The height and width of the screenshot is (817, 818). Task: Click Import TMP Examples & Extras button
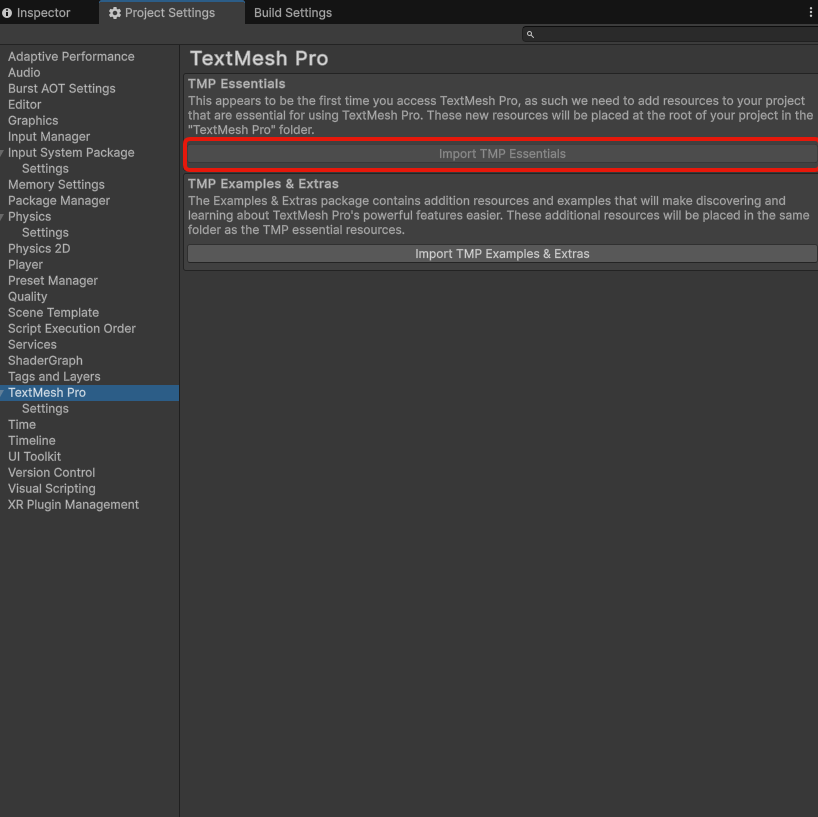[502, 254]
